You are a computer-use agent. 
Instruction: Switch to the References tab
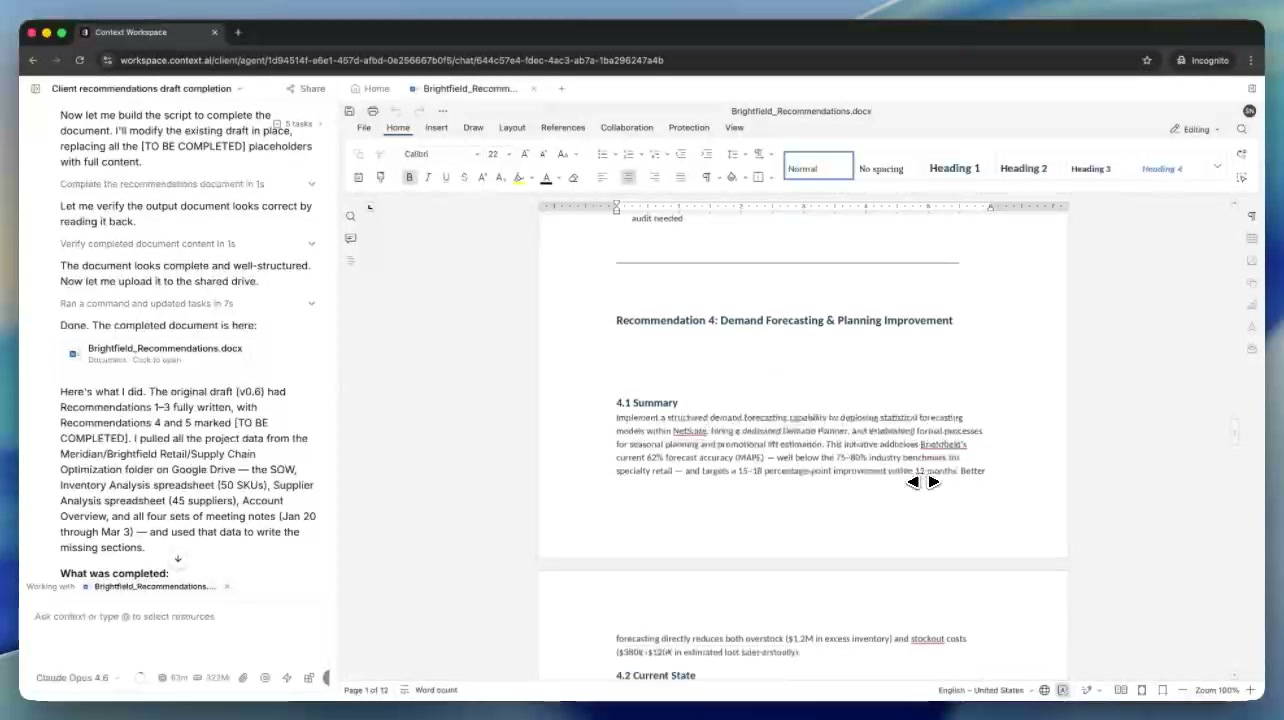(x=563, y=128)
